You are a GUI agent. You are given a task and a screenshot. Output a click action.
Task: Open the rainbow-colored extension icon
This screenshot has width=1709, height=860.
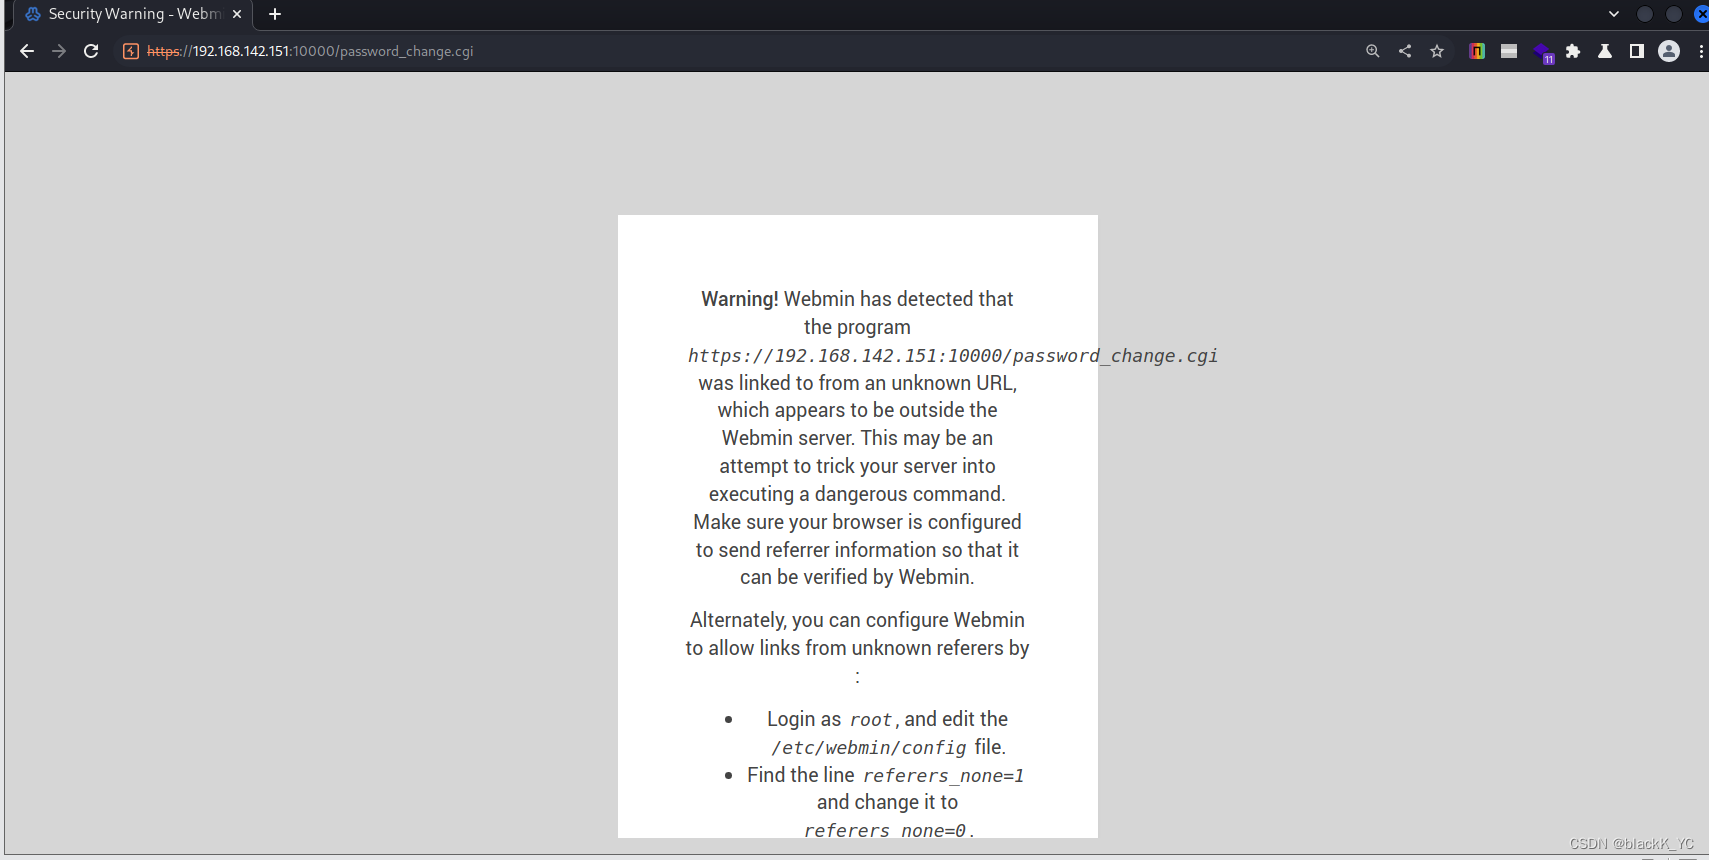[1477, 51]
